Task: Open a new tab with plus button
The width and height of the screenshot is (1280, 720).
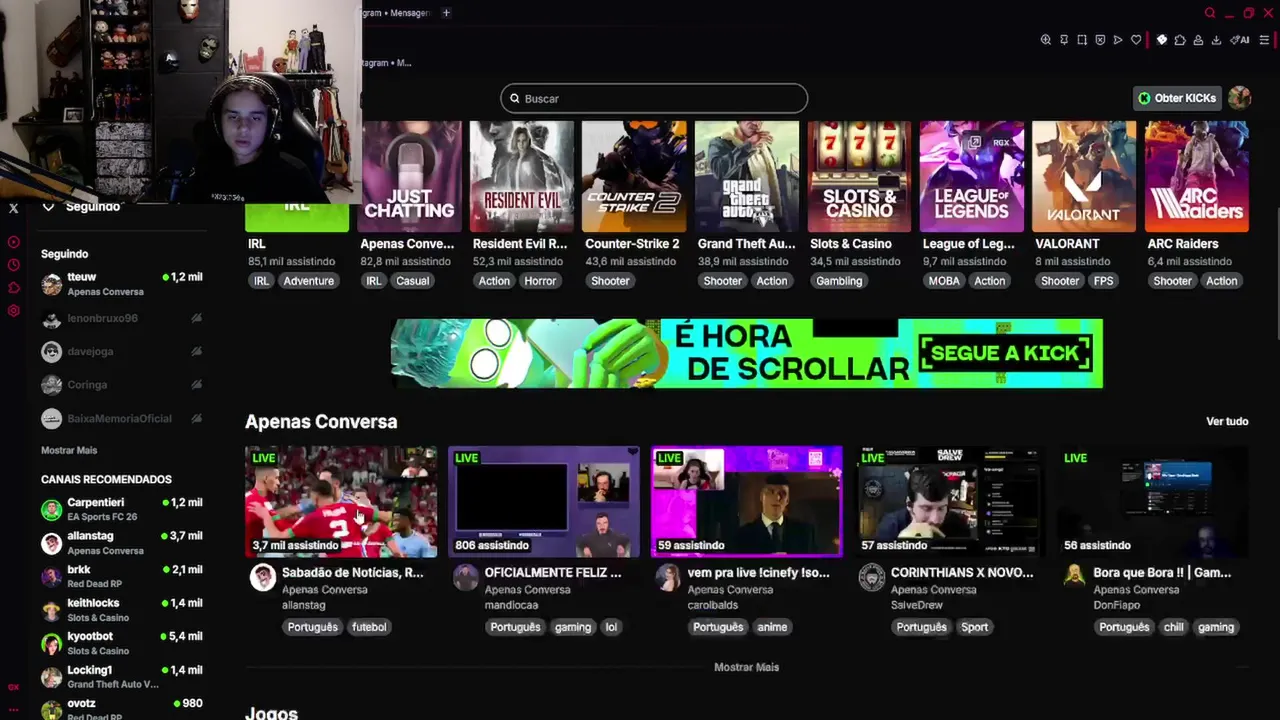Action: pos(446,13)
